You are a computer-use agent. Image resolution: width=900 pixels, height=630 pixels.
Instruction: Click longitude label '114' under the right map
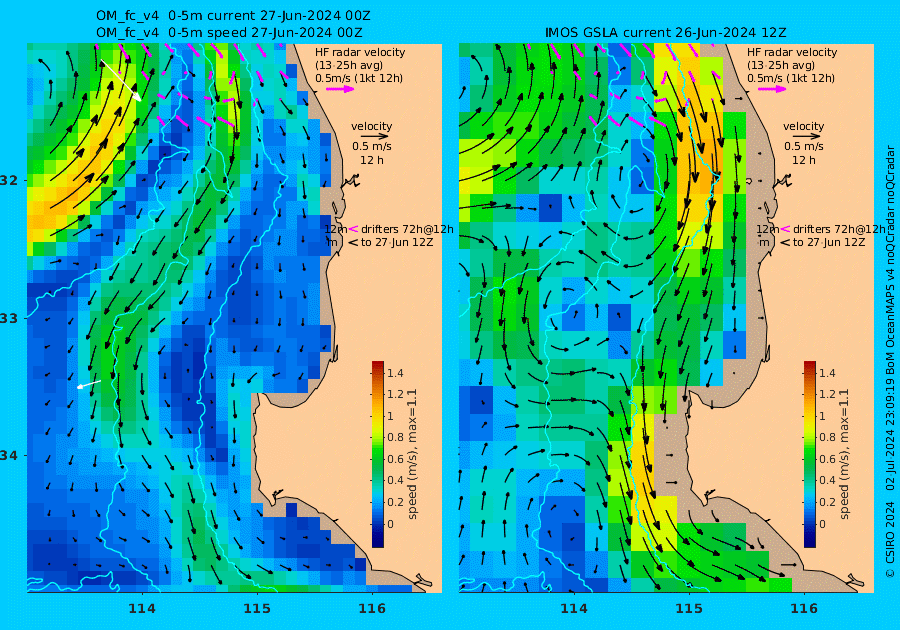coord(573,609)
